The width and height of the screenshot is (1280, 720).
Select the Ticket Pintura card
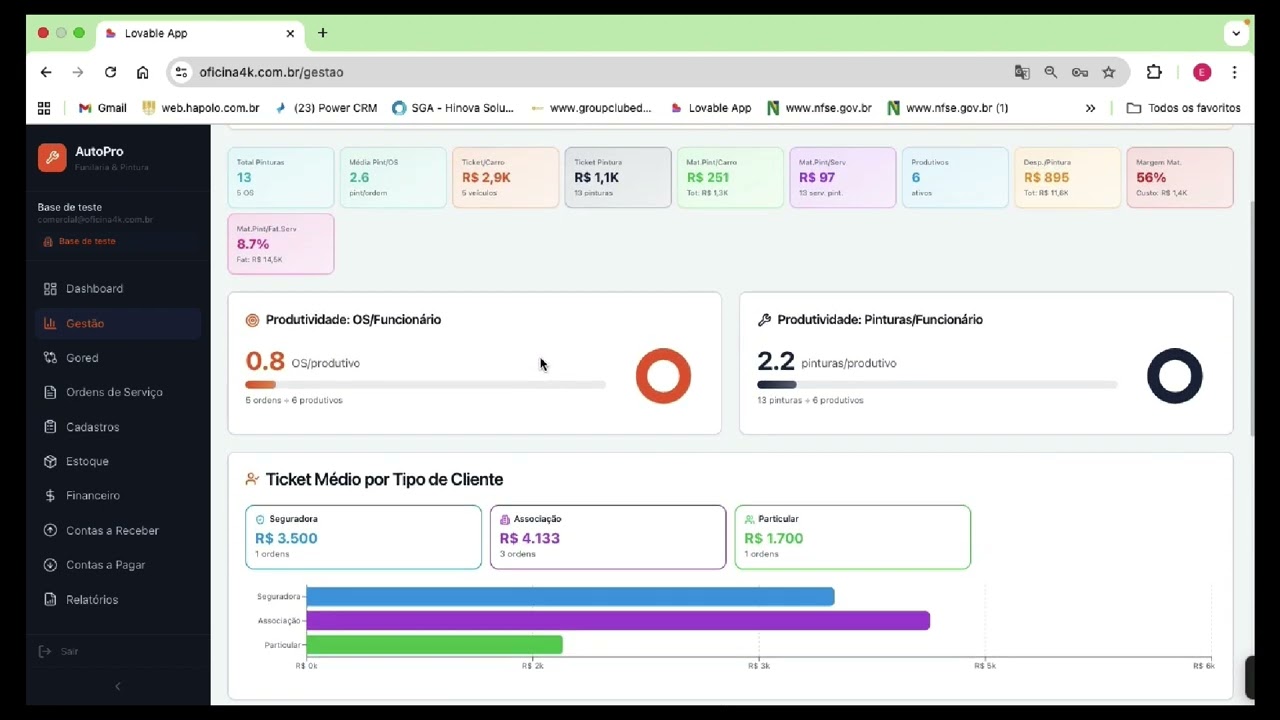tap(618, 177)
